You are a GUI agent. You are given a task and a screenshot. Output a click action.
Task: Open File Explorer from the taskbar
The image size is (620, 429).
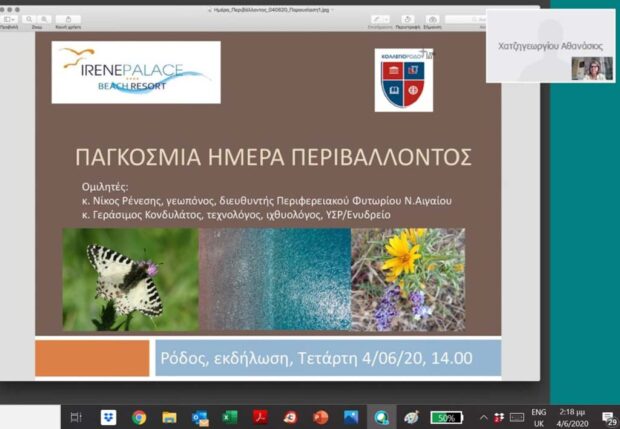169,418
